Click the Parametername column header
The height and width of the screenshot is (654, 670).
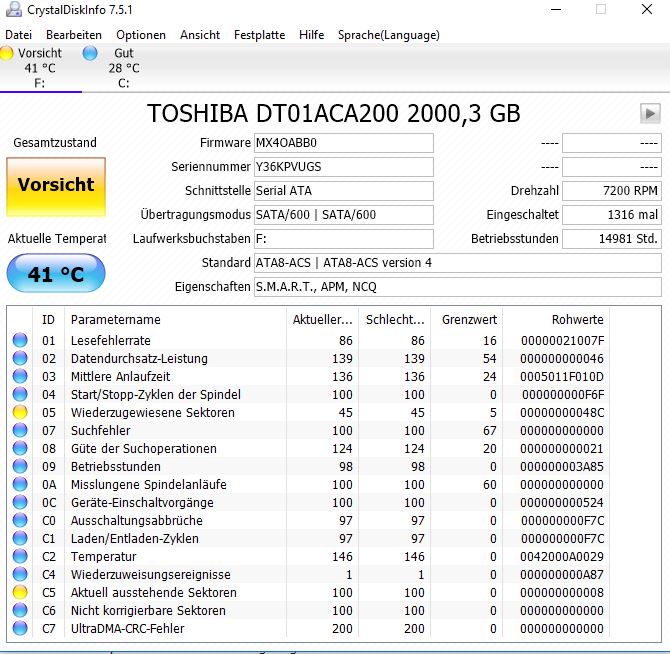(175, 320)
